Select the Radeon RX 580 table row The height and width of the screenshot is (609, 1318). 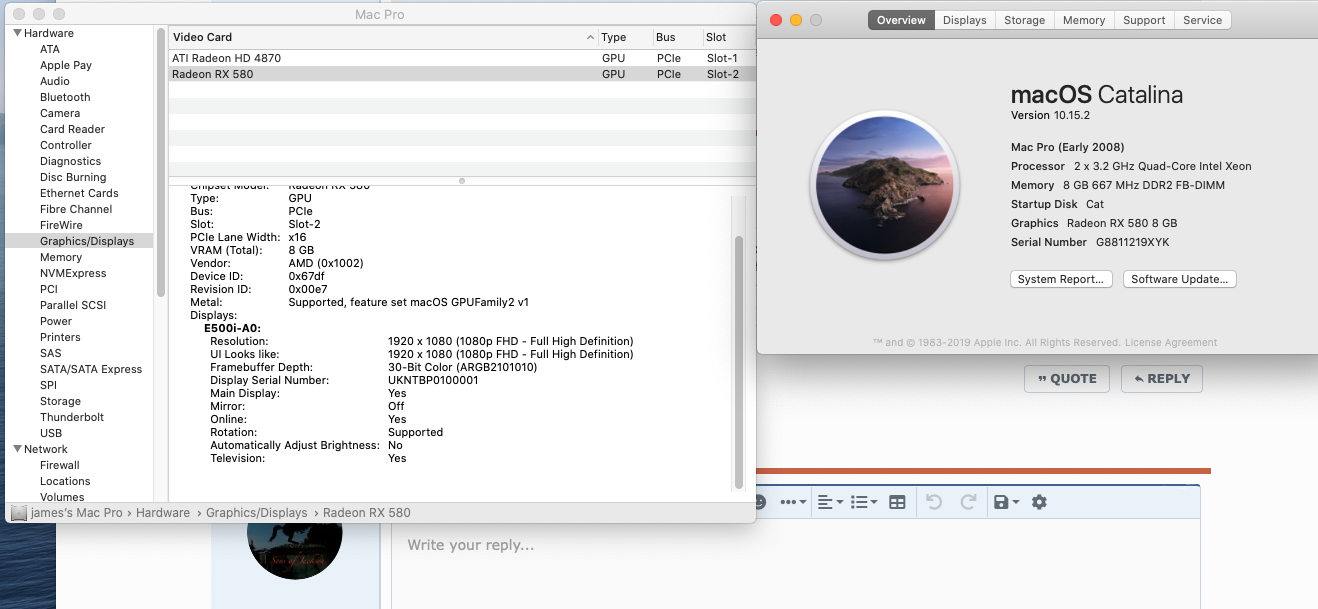click(461, 74)
